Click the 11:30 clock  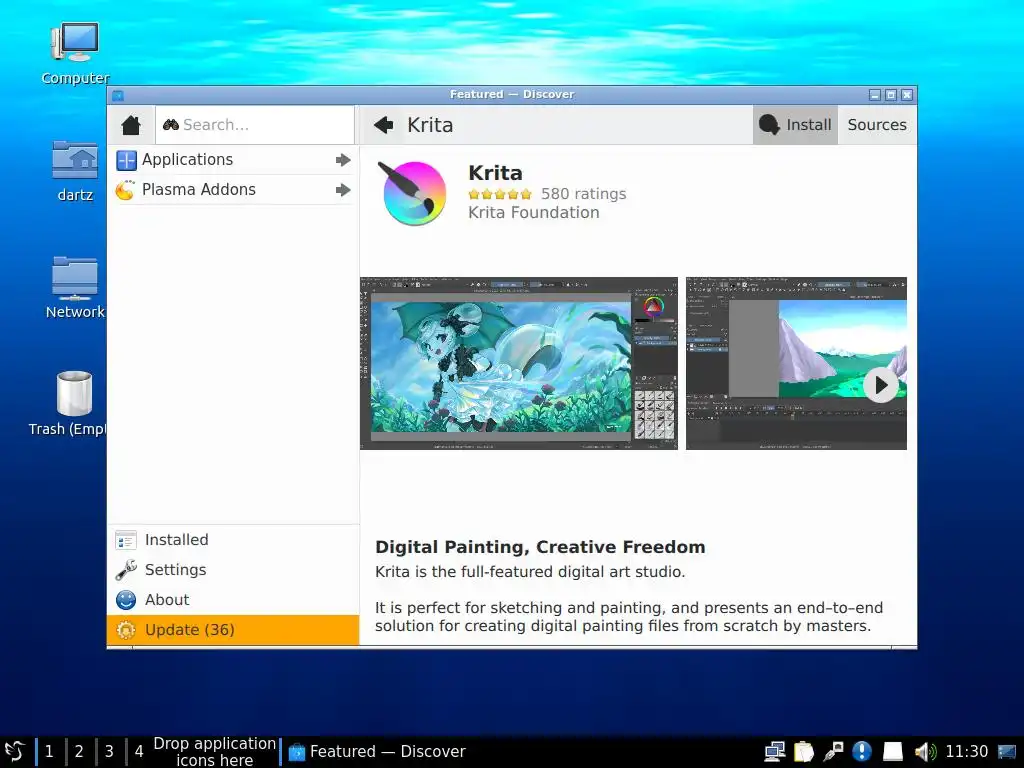(967, 752)
